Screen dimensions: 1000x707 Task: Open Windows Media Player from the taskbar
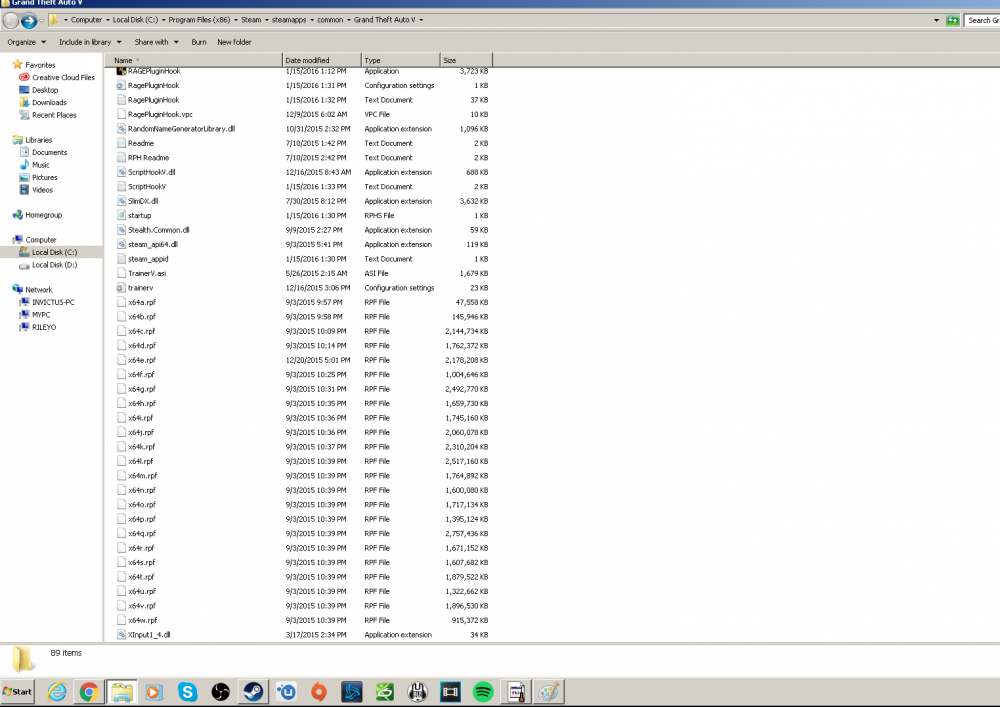pyautogui.click(x=154, y=692)
